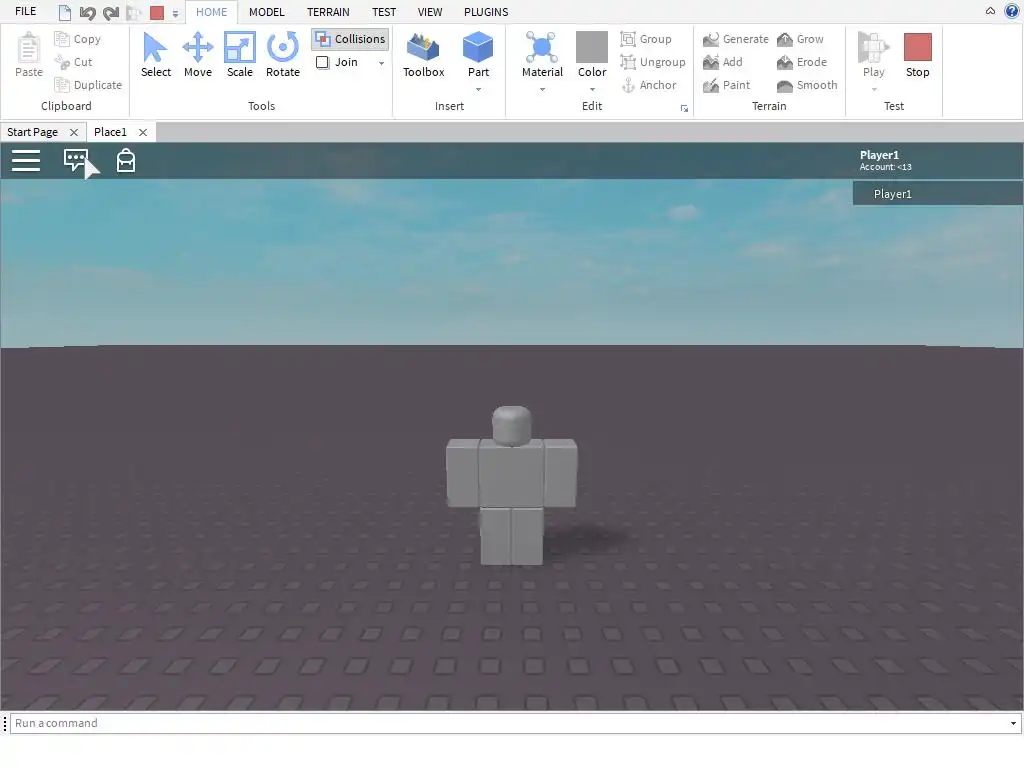
Task: Open the FILE menu
Action: 25,11
